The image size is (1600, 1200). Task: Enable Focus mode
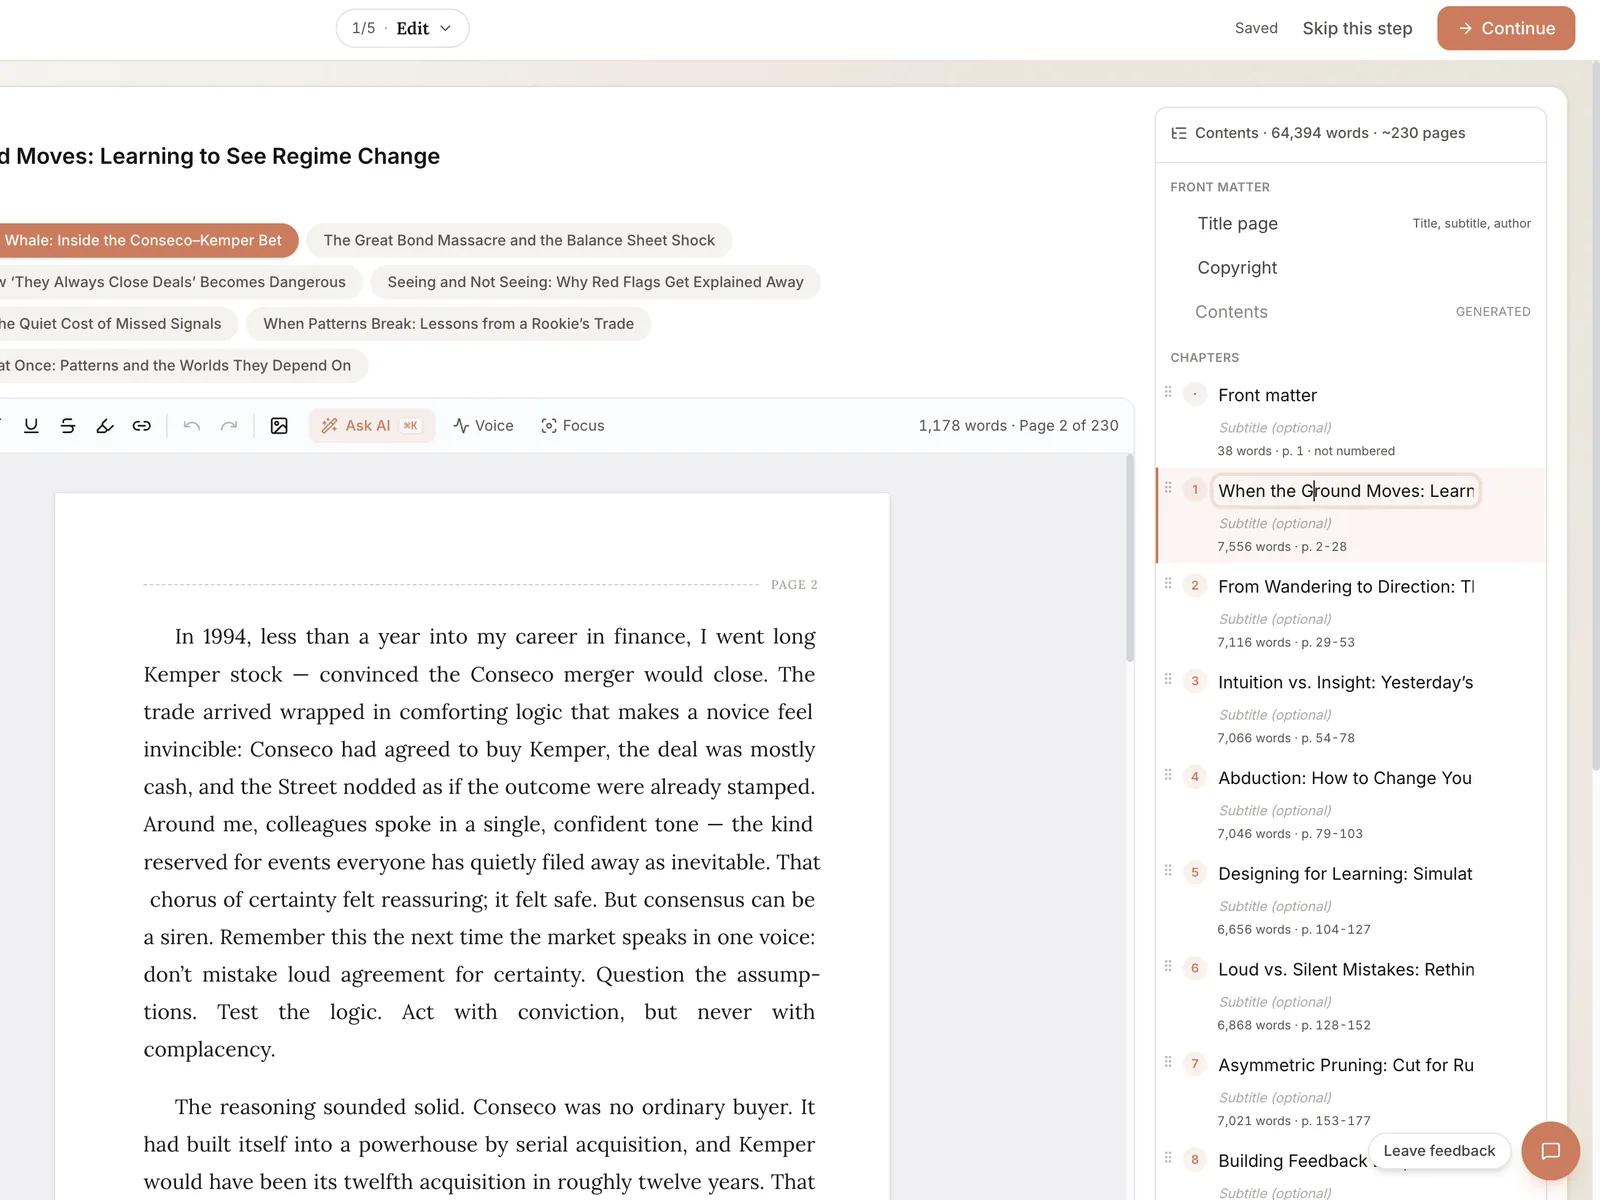click(x=573, y=426)
